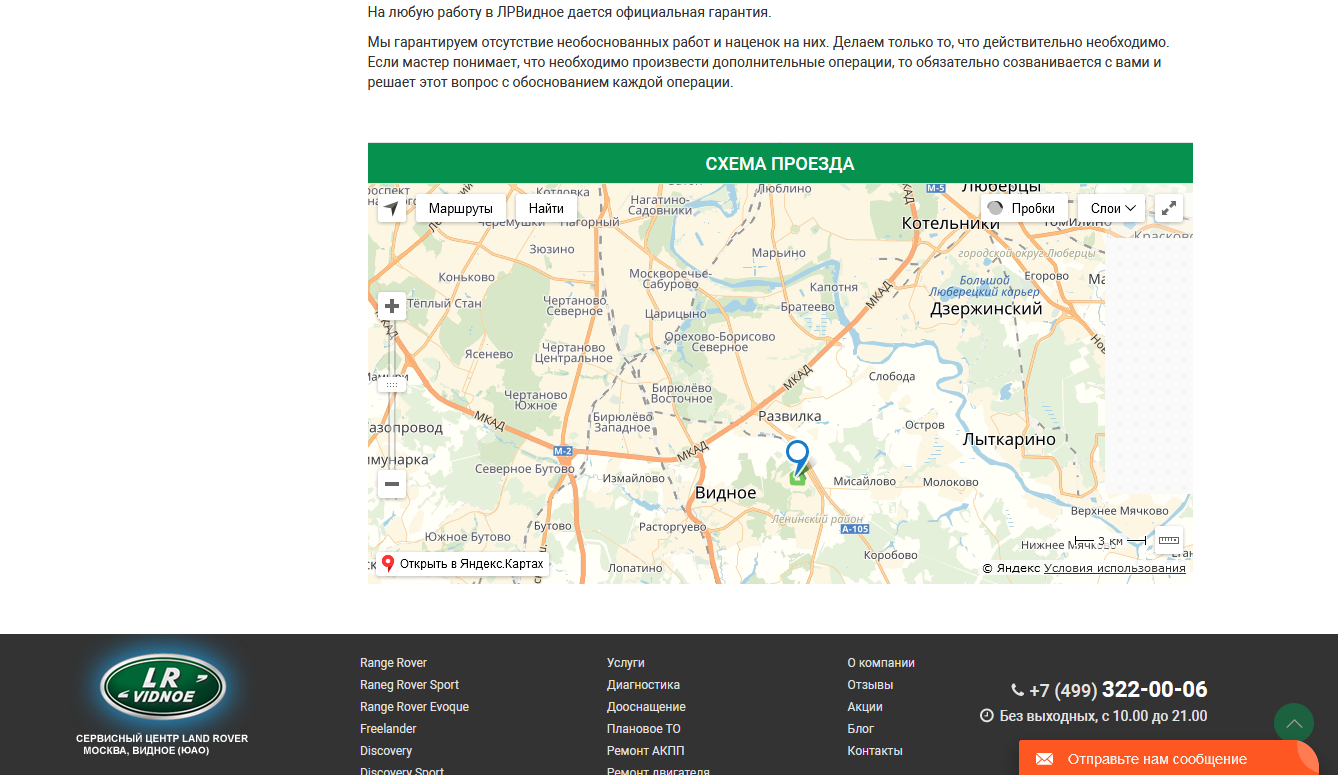Open the map in Яндекс.Картах
Image resolution: width=1338 pixels, height=775 pixels.
coord(462,564)
